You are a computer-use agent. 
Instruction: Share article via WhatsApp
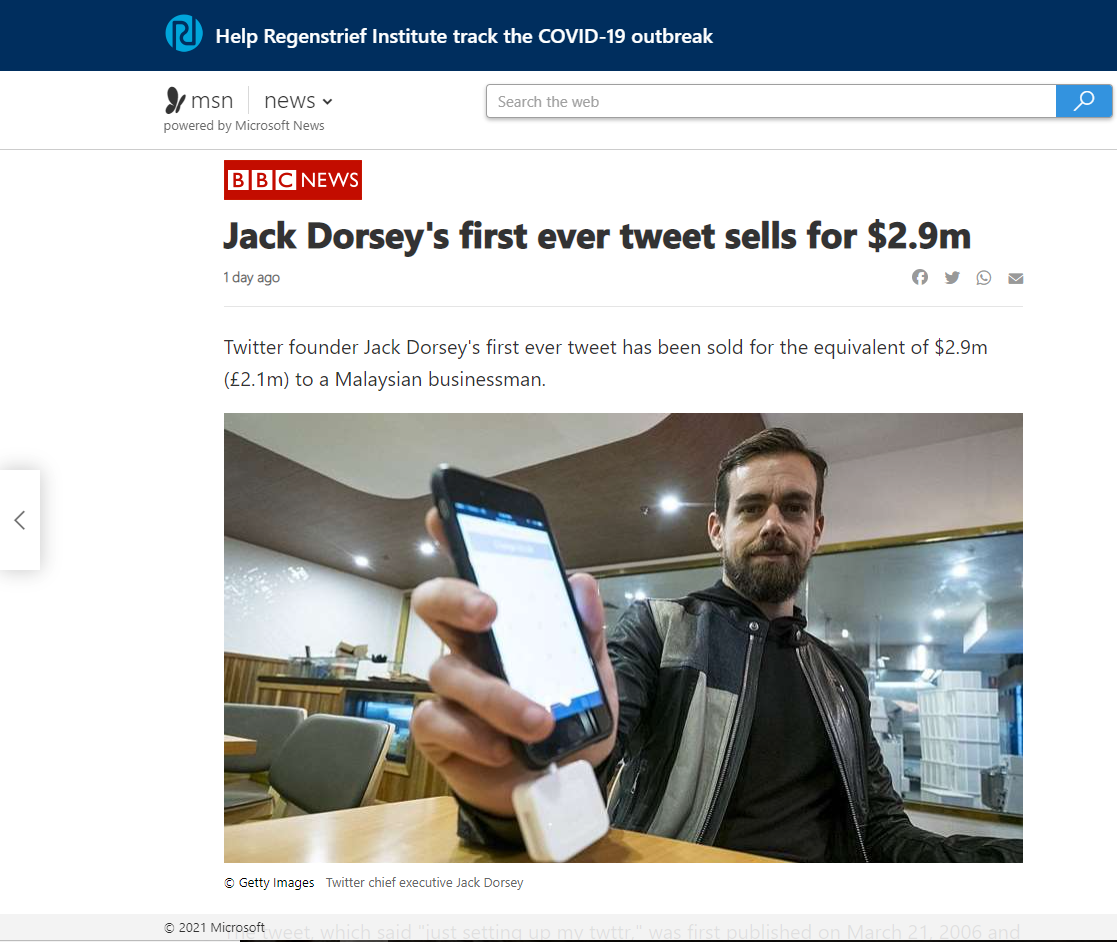click(984, 277)
